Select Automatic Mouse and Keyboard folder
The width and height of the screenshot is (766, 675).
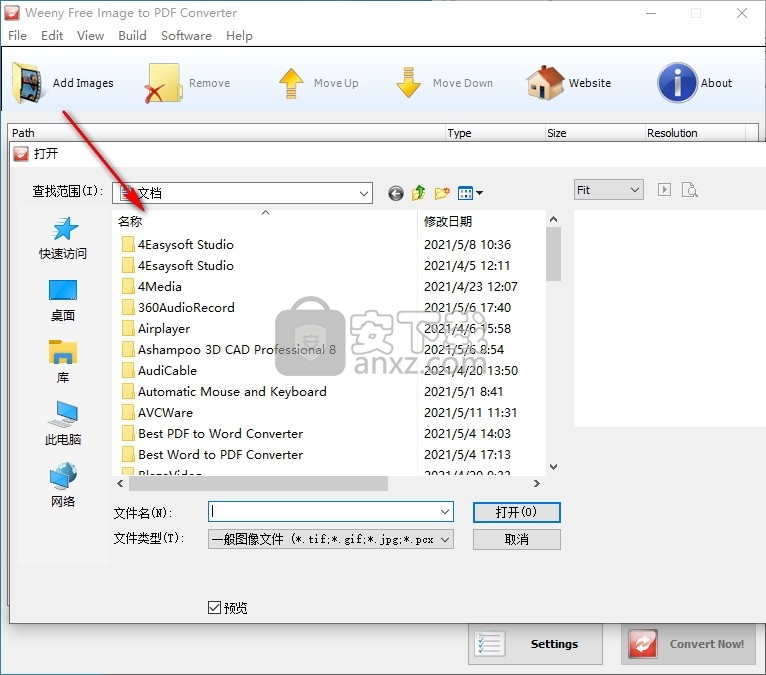tap(232, 391)
